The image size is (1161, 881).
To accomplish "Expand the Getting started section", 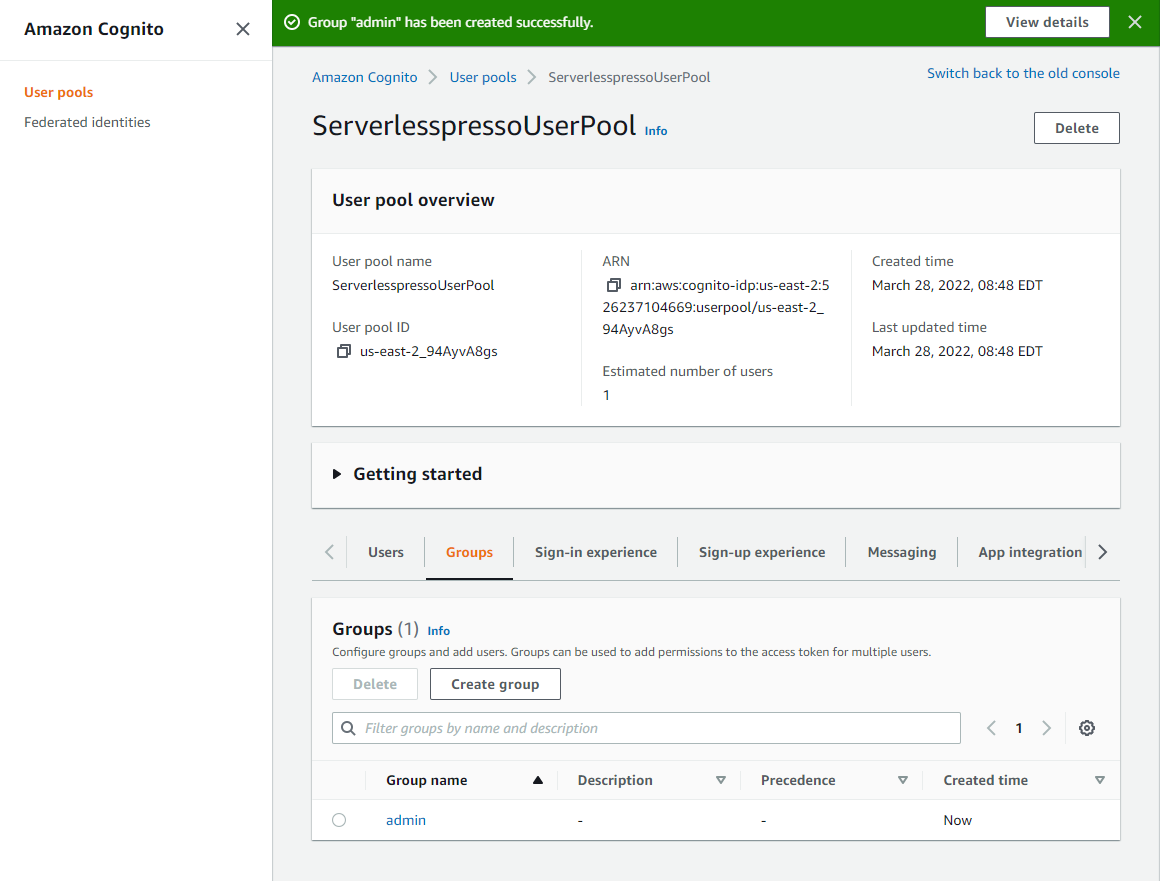I will (337, 474).
